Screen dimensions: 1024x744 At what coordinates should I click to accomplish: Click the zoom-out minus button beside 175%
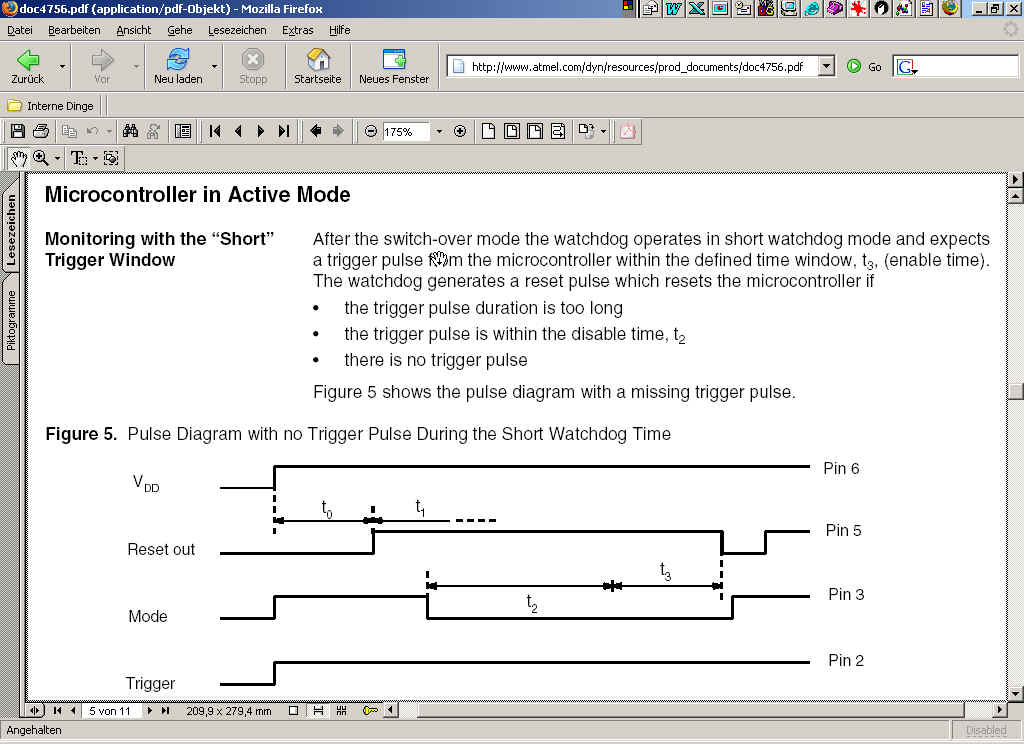coord(371,131)
